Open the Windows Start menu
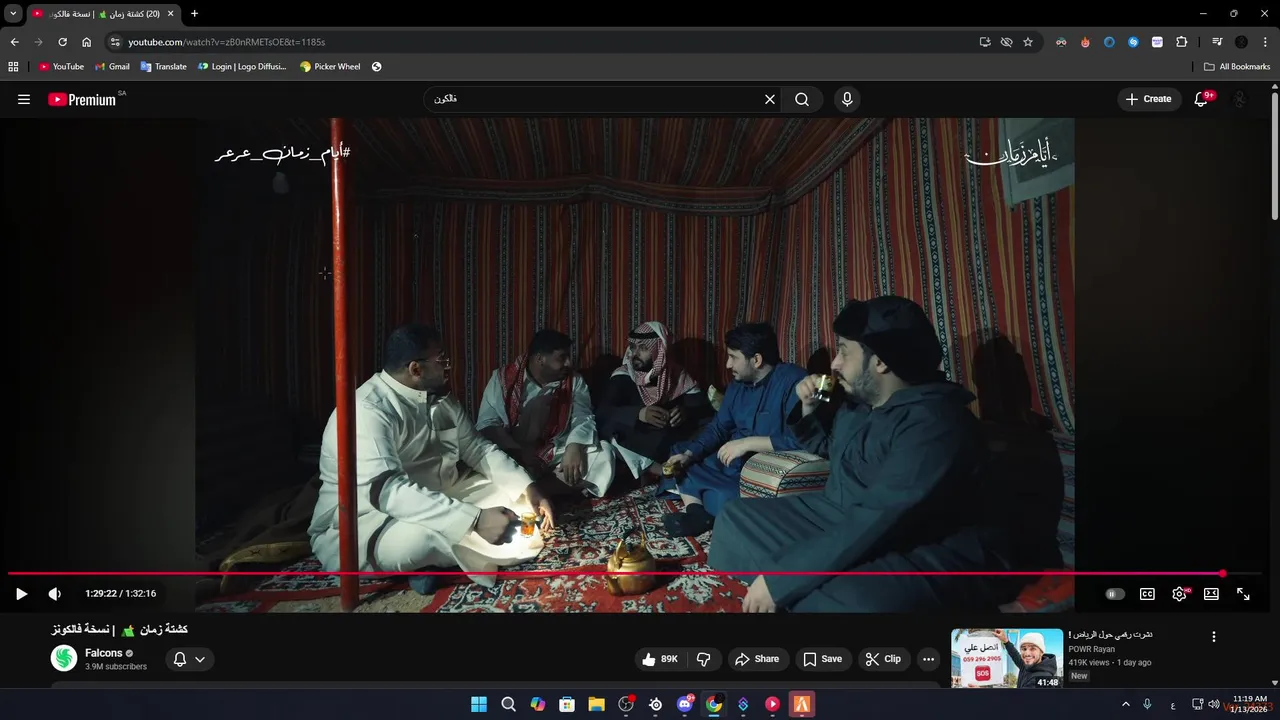Screen dimensions: 1280x720 click(479, 704)
